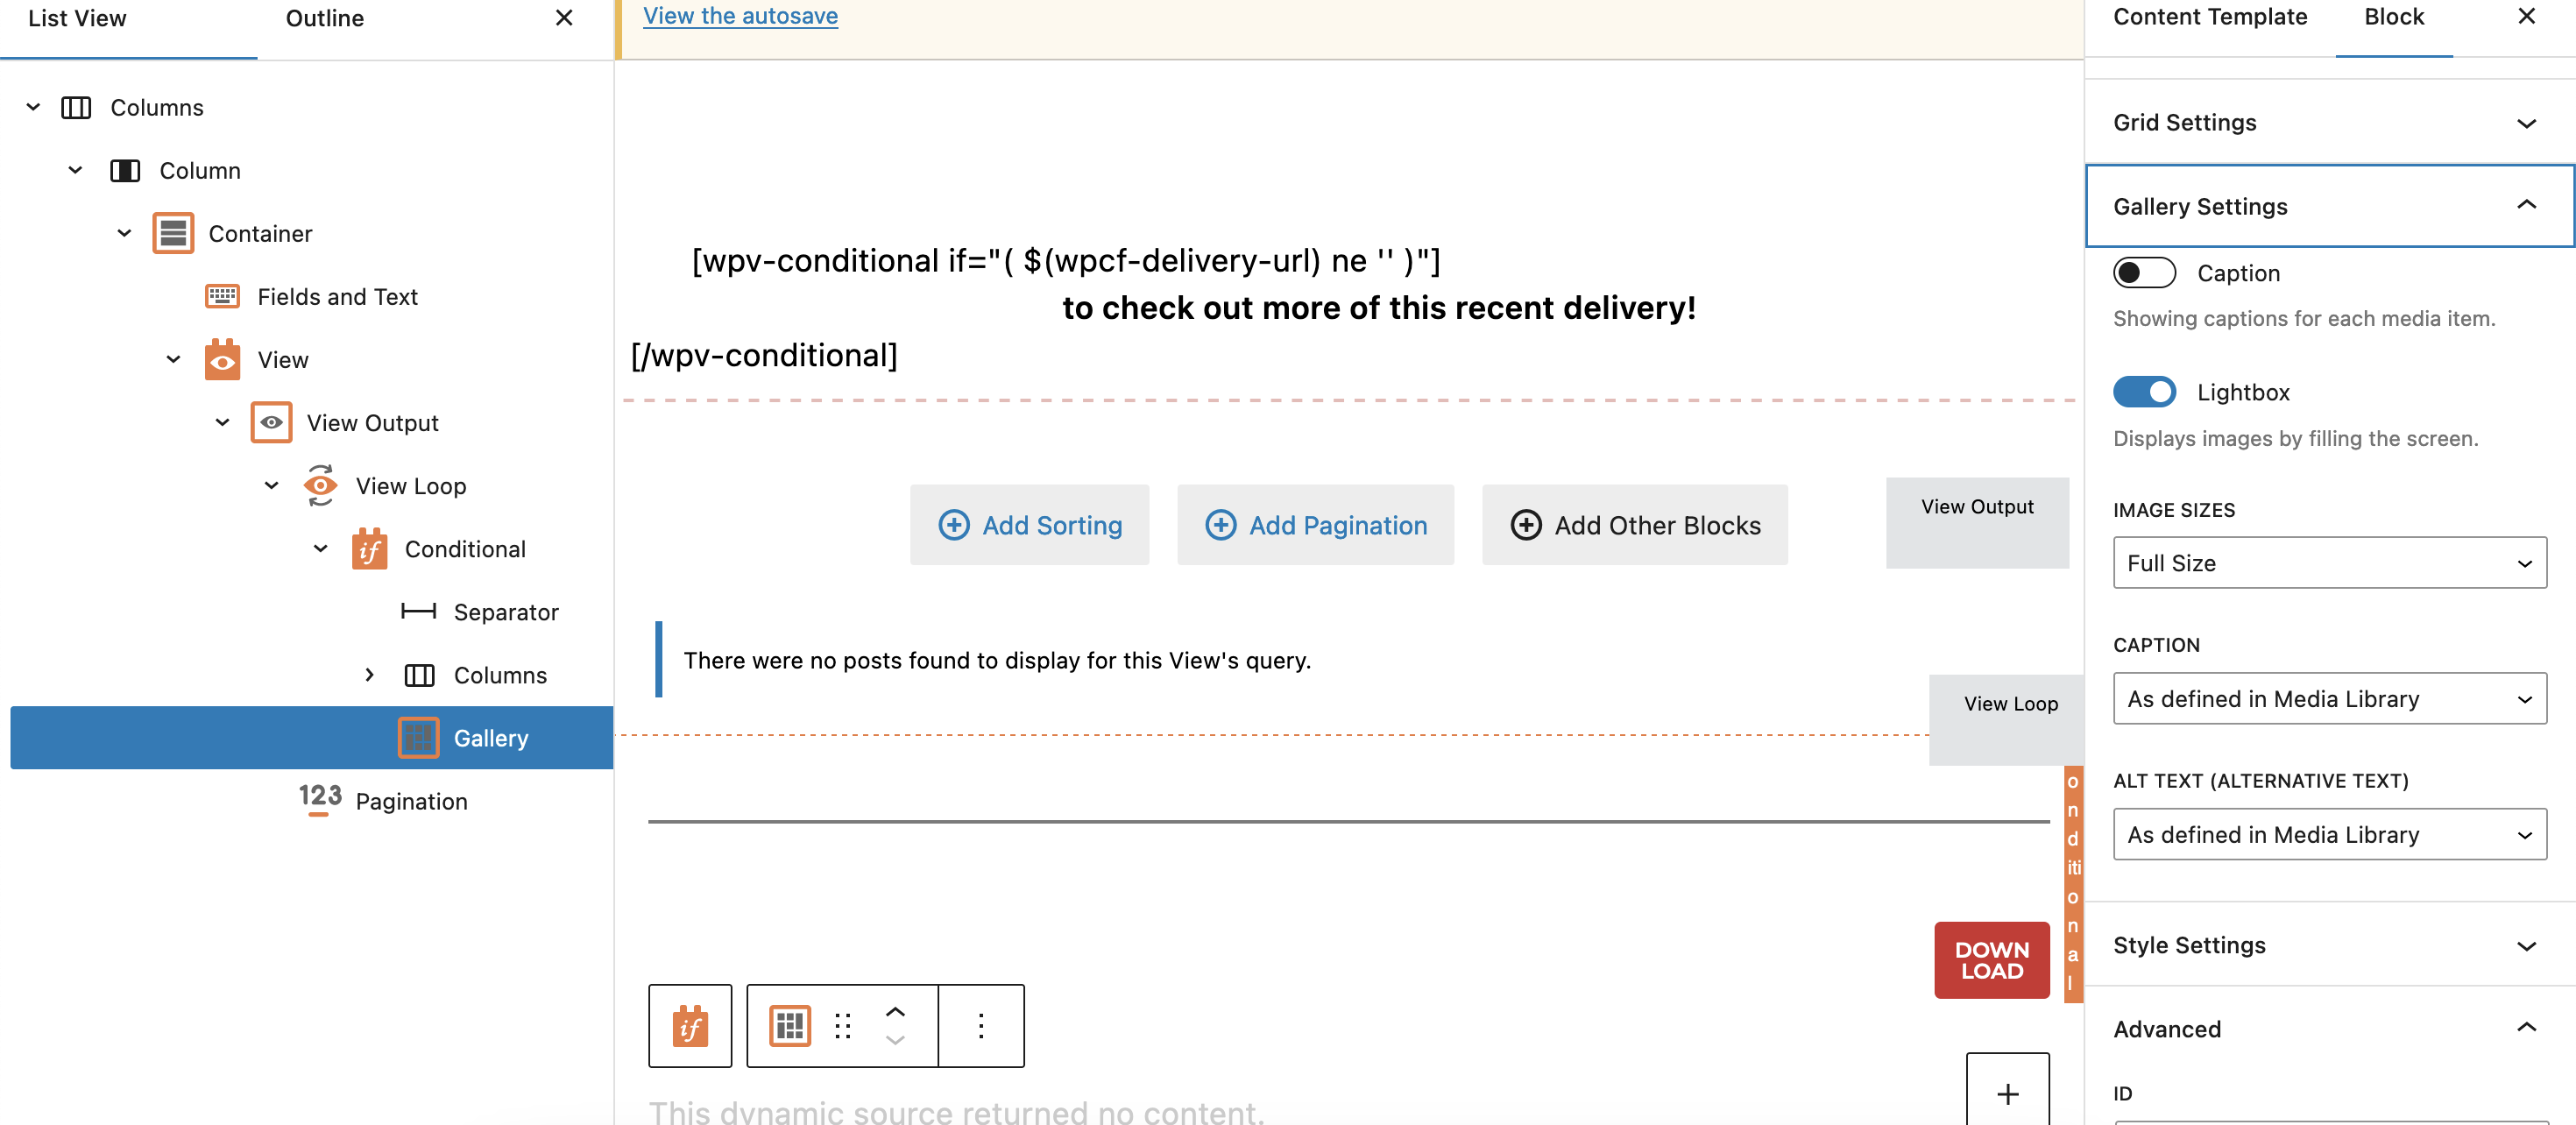Click the plus add block button

[x=2007, y=1093]
